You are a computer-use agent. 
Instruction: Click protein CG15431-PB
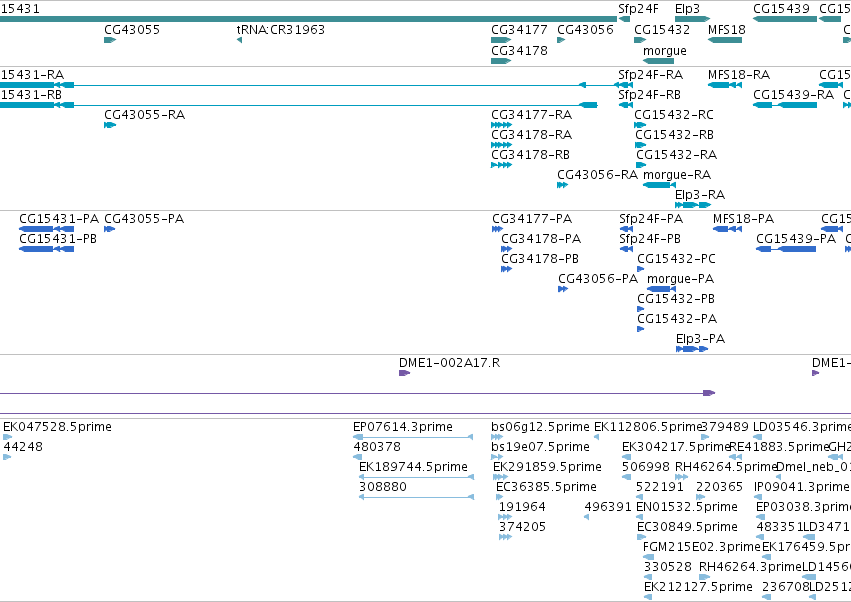coord(58,239)
